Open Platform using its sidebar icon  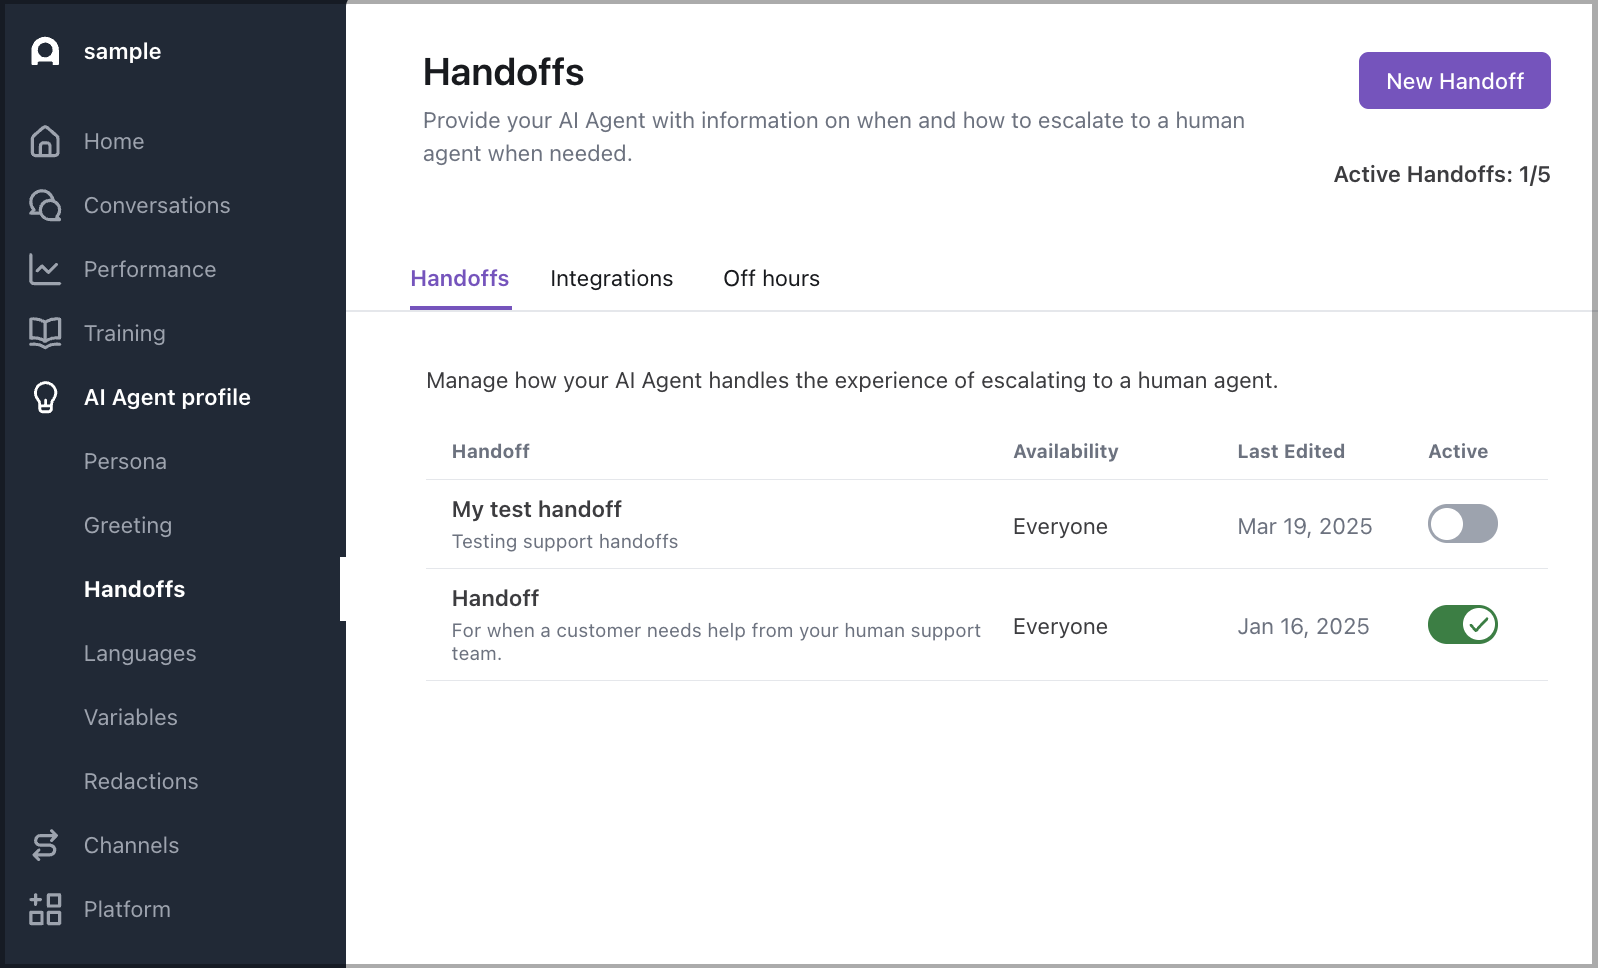point(44,909)
